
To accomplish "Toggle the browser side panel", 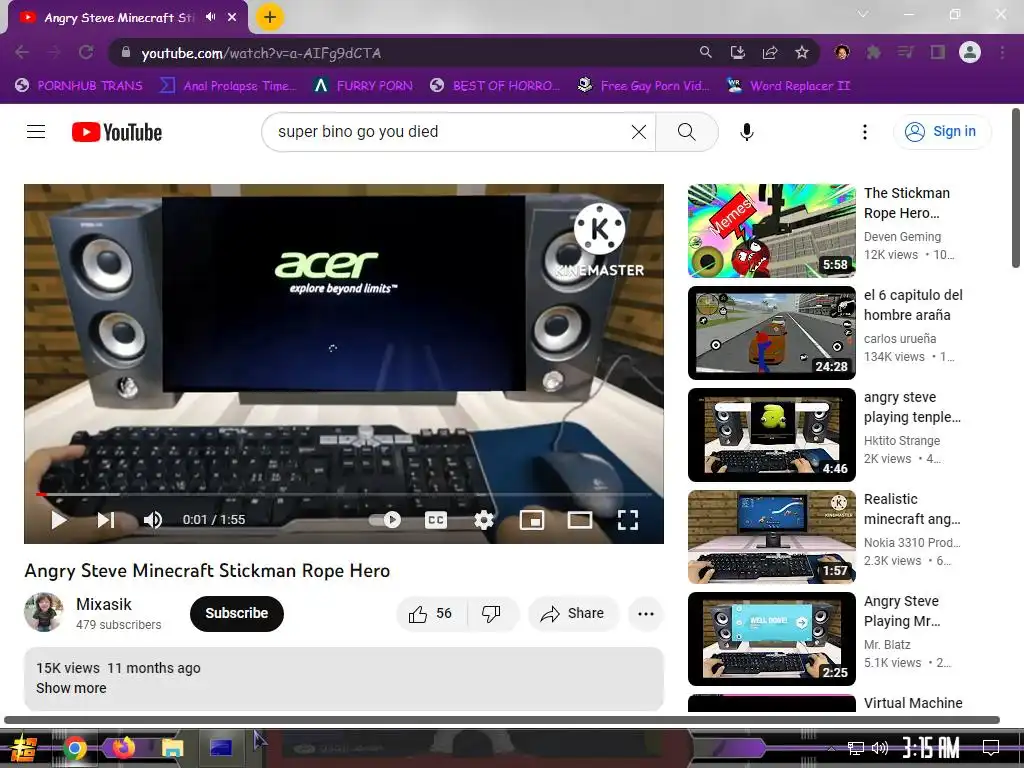I will pos(938,52).
